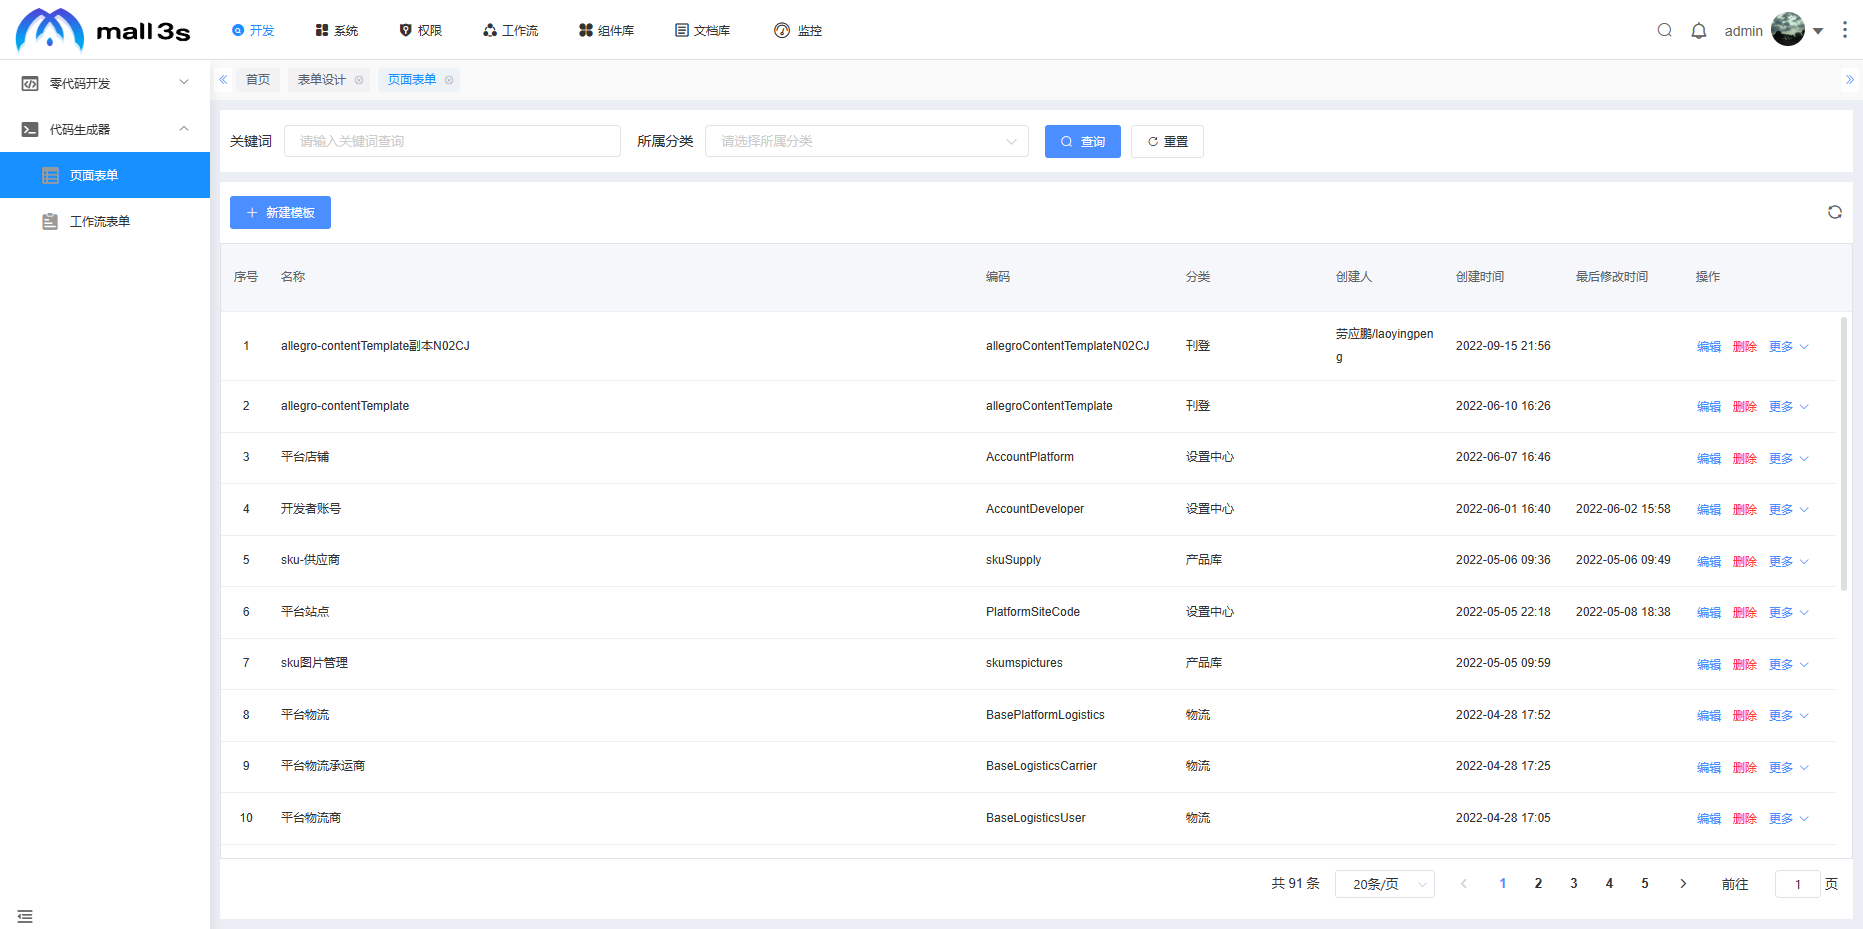Focus the 前往 page number input

pyautogui.click(x=1797, y=884)
